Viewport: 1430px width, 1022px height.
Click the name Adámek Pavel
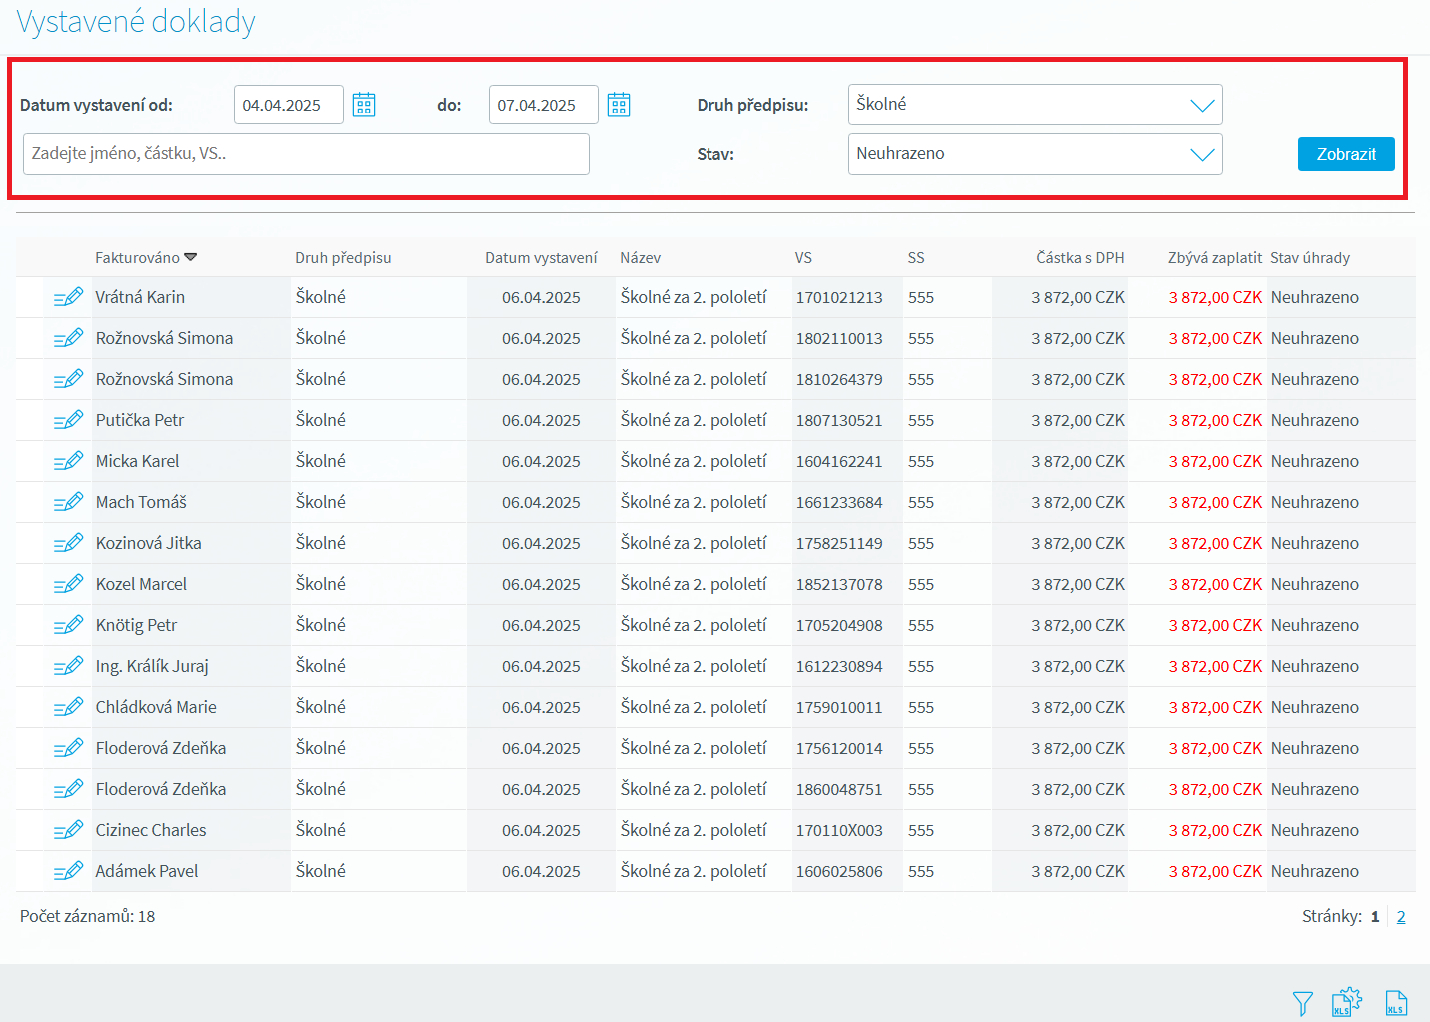coord(147,871)
